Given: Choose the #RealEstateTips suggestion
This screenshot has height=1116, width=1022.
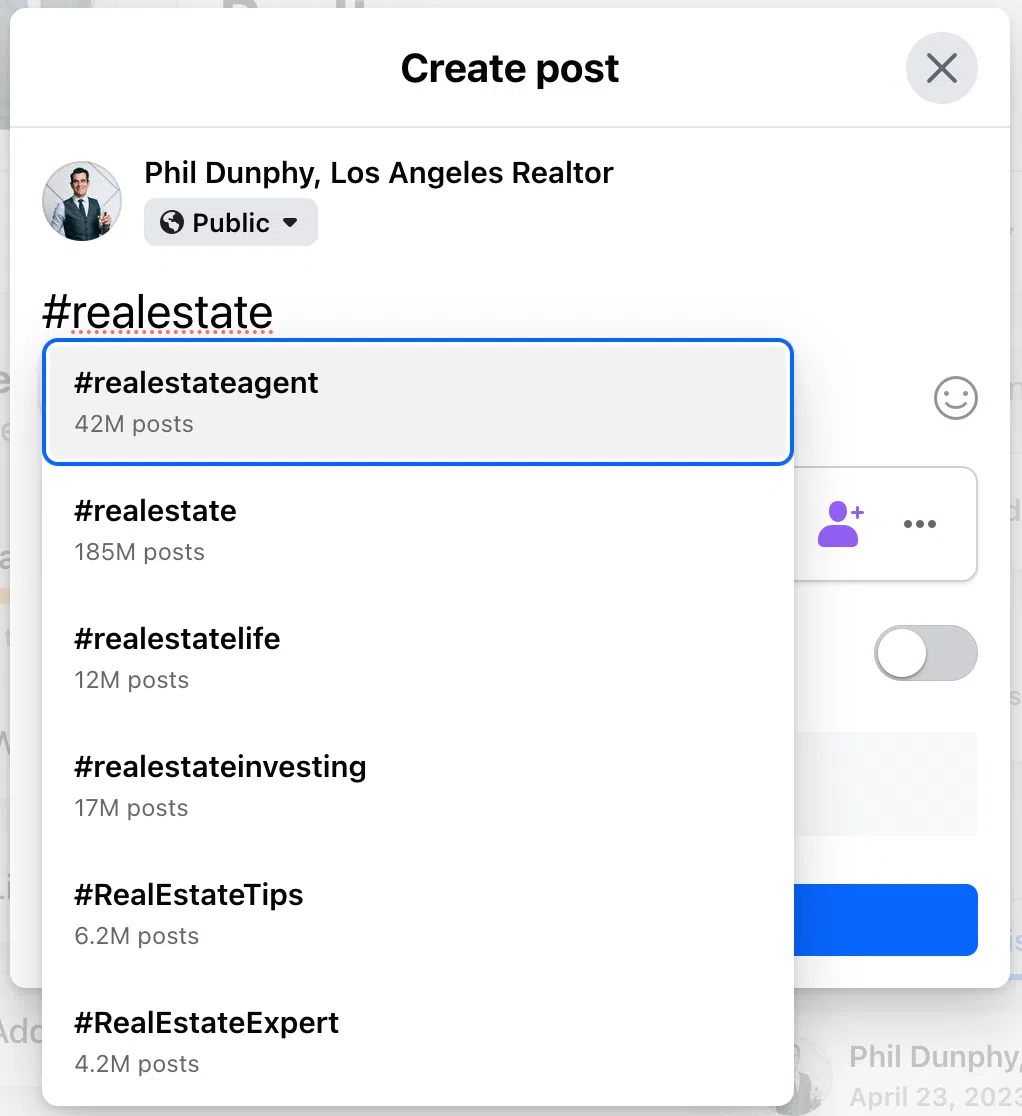Looking at the screenshot, I should 417,913.
